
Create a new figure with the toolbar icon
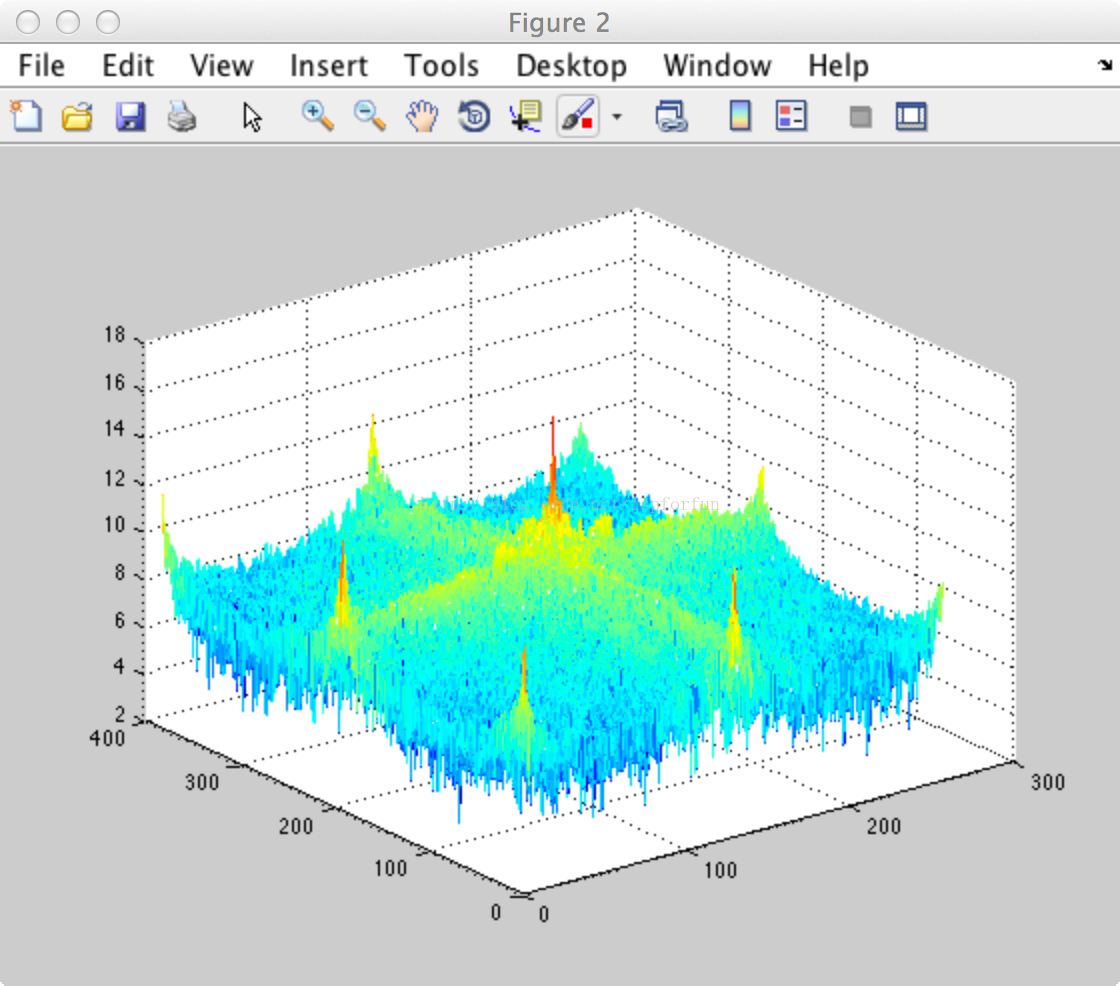26,116
